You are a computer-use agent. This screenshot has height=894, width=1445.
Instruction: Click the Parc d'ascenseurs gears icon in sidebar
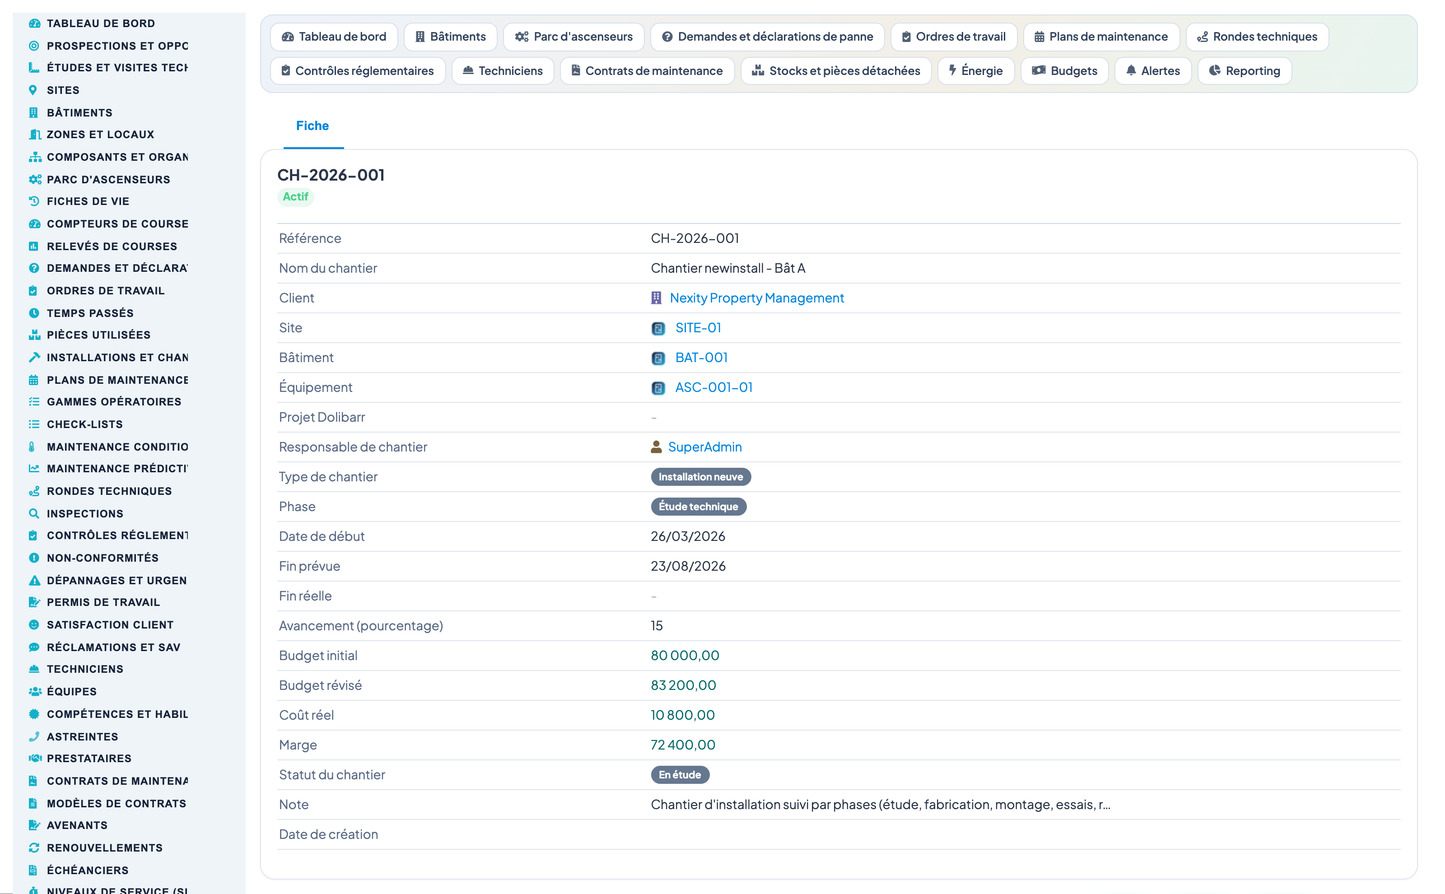(x=34, y=179)
